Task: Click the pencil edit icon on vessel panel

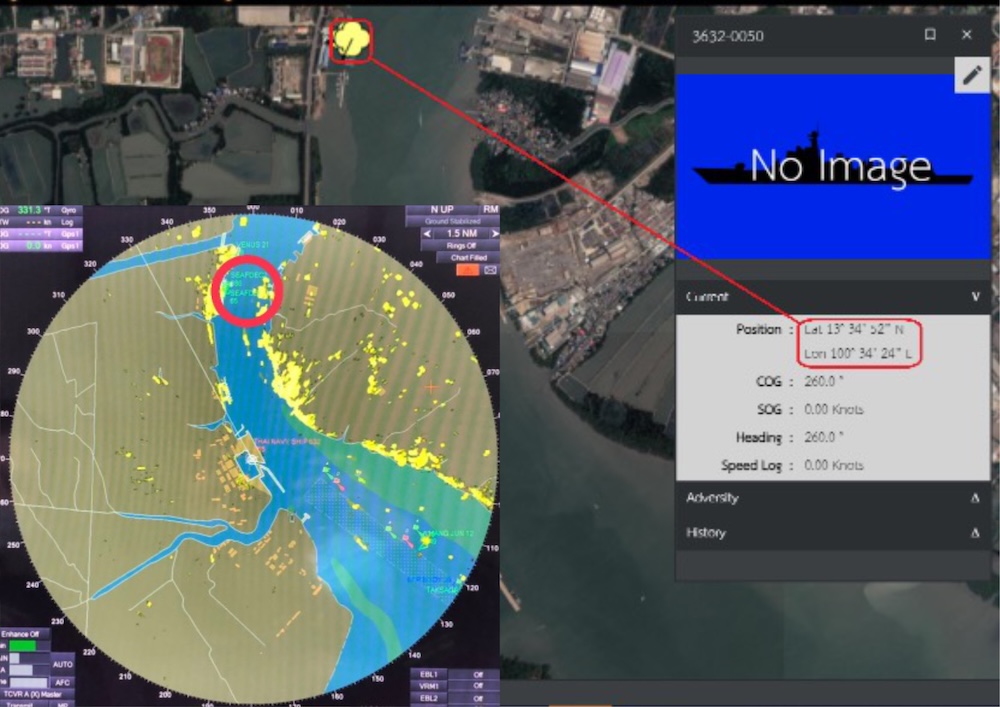Action: (x=971, y=75)
